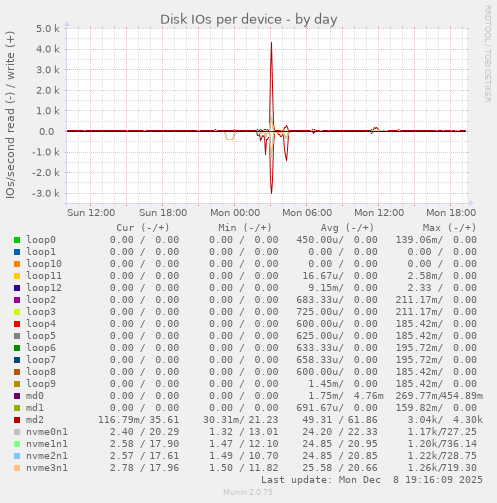Click the md2 dark red legend swatch
497x503 pixels.
coord(17,420)
